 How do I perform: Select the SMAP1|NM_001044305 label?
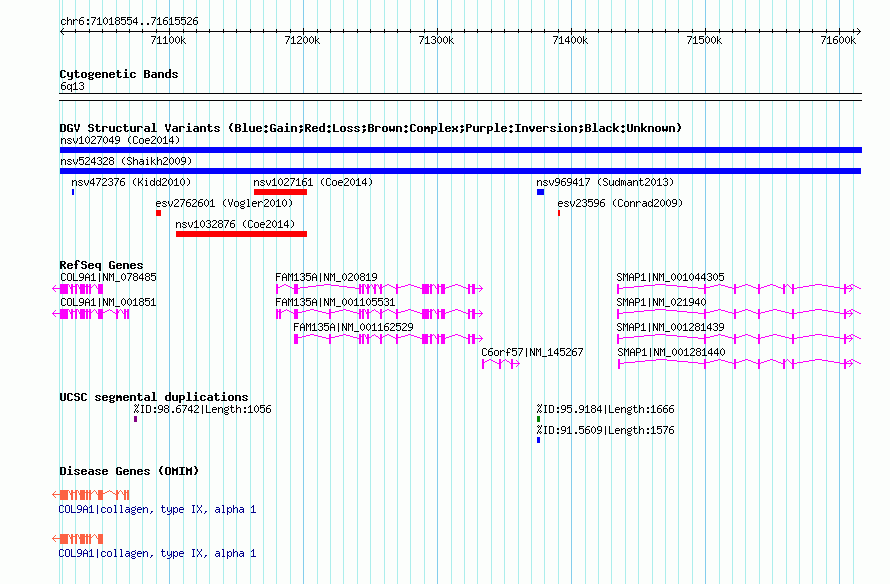point(670,278)
